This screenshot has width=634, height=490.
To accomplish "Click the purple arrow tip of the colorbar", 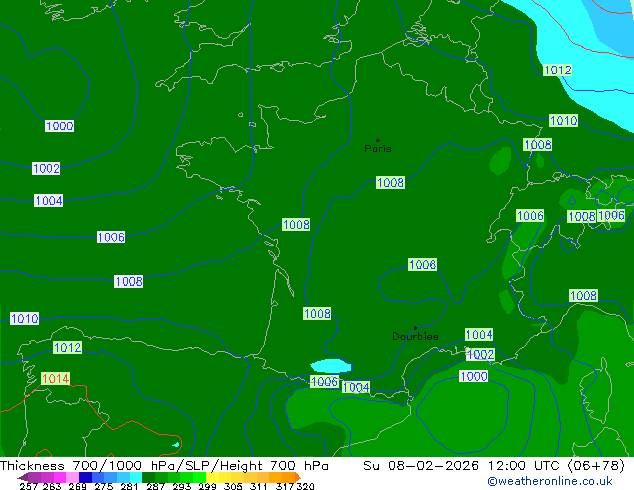I will [22, 477].
